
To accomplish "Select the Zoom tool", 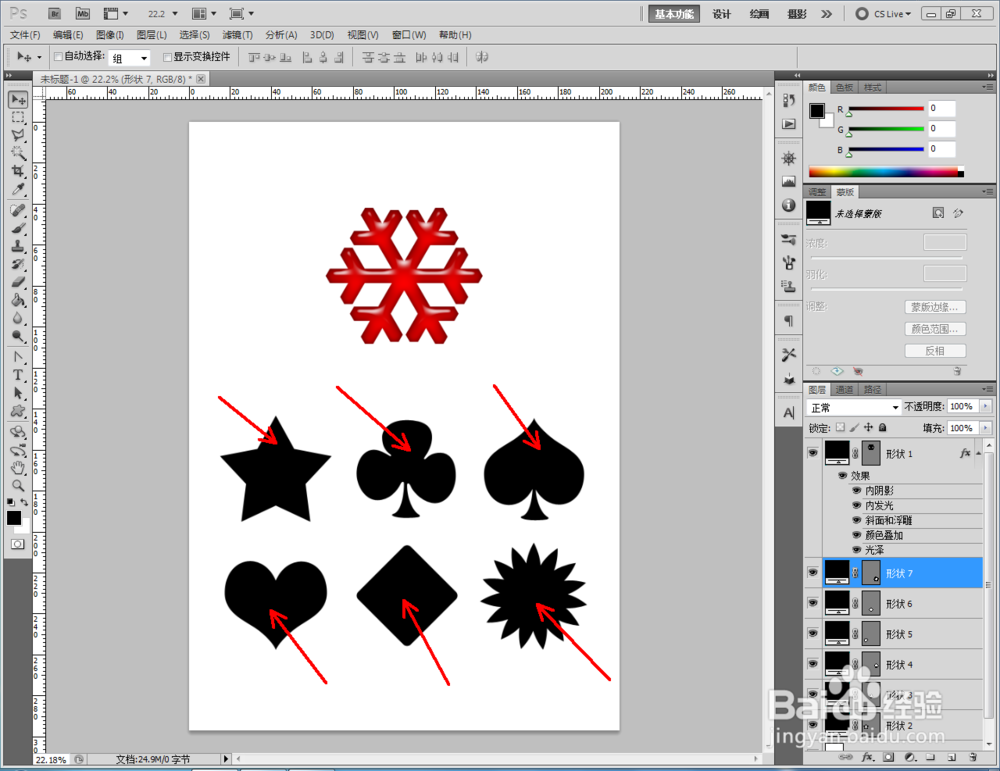I will pos(18,486).
